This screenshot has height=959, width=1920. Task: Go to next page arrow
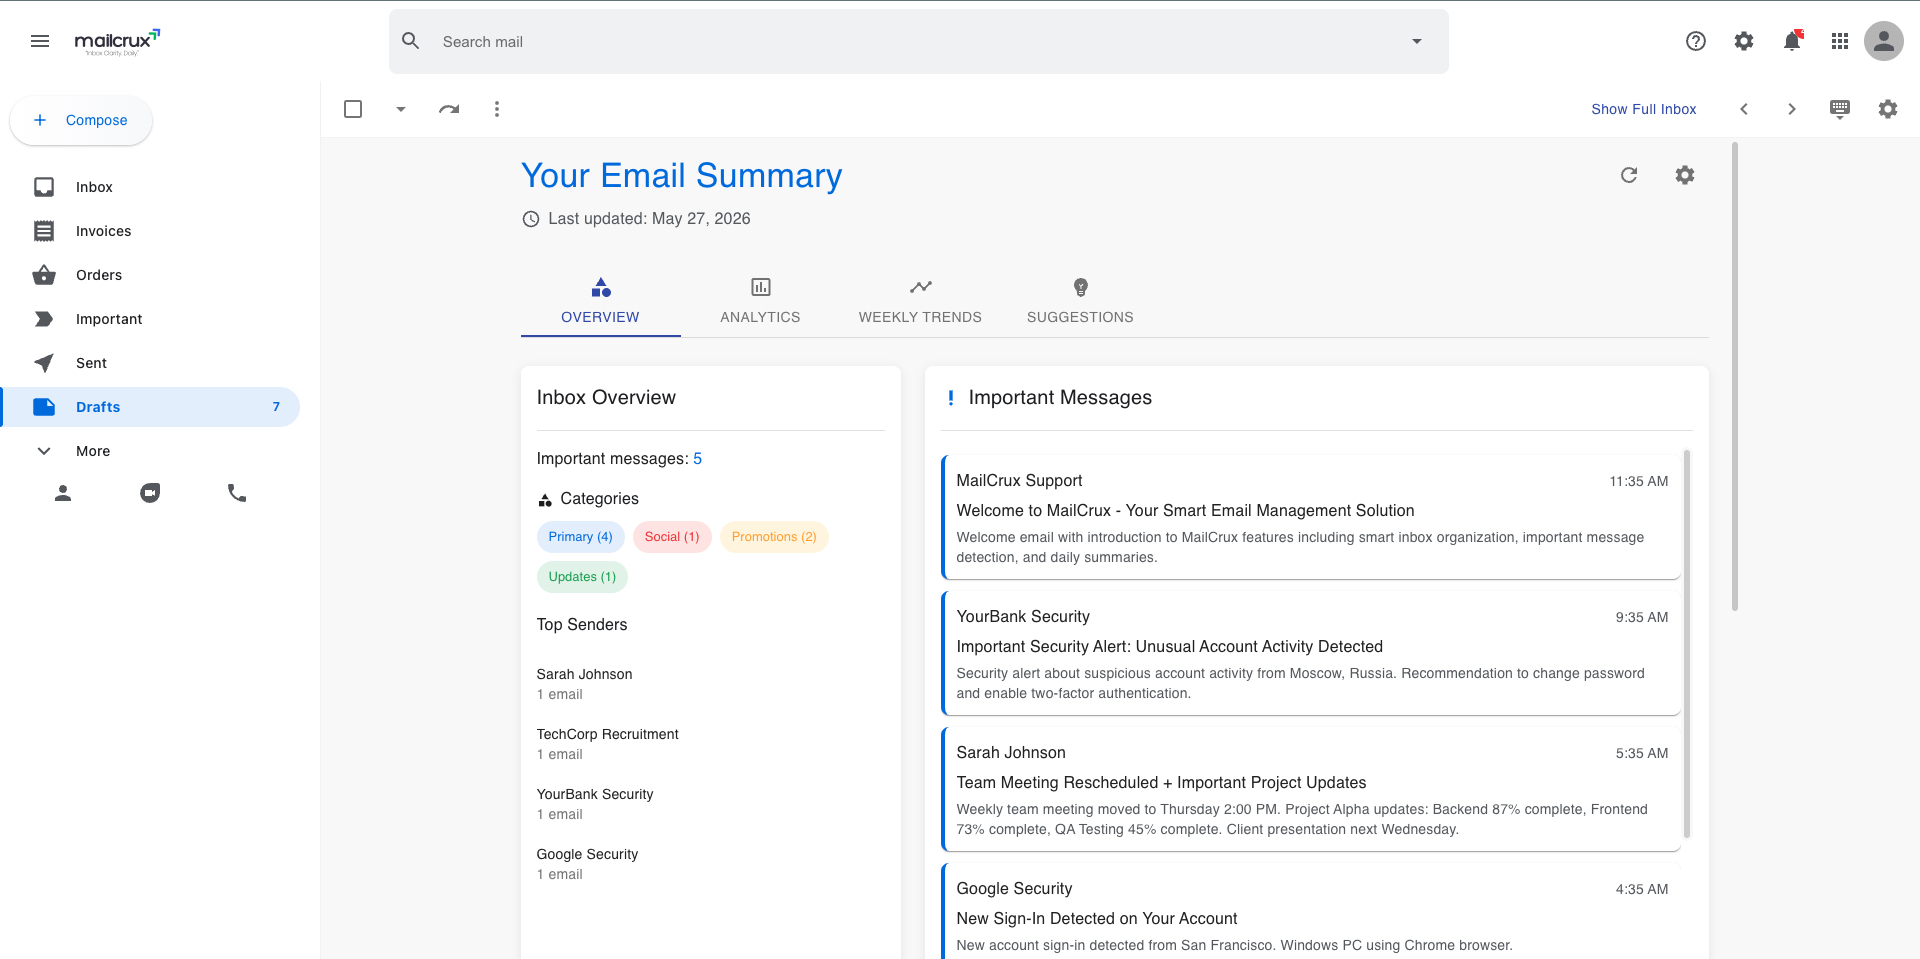pyautogui.click(x=1792, y=109)
